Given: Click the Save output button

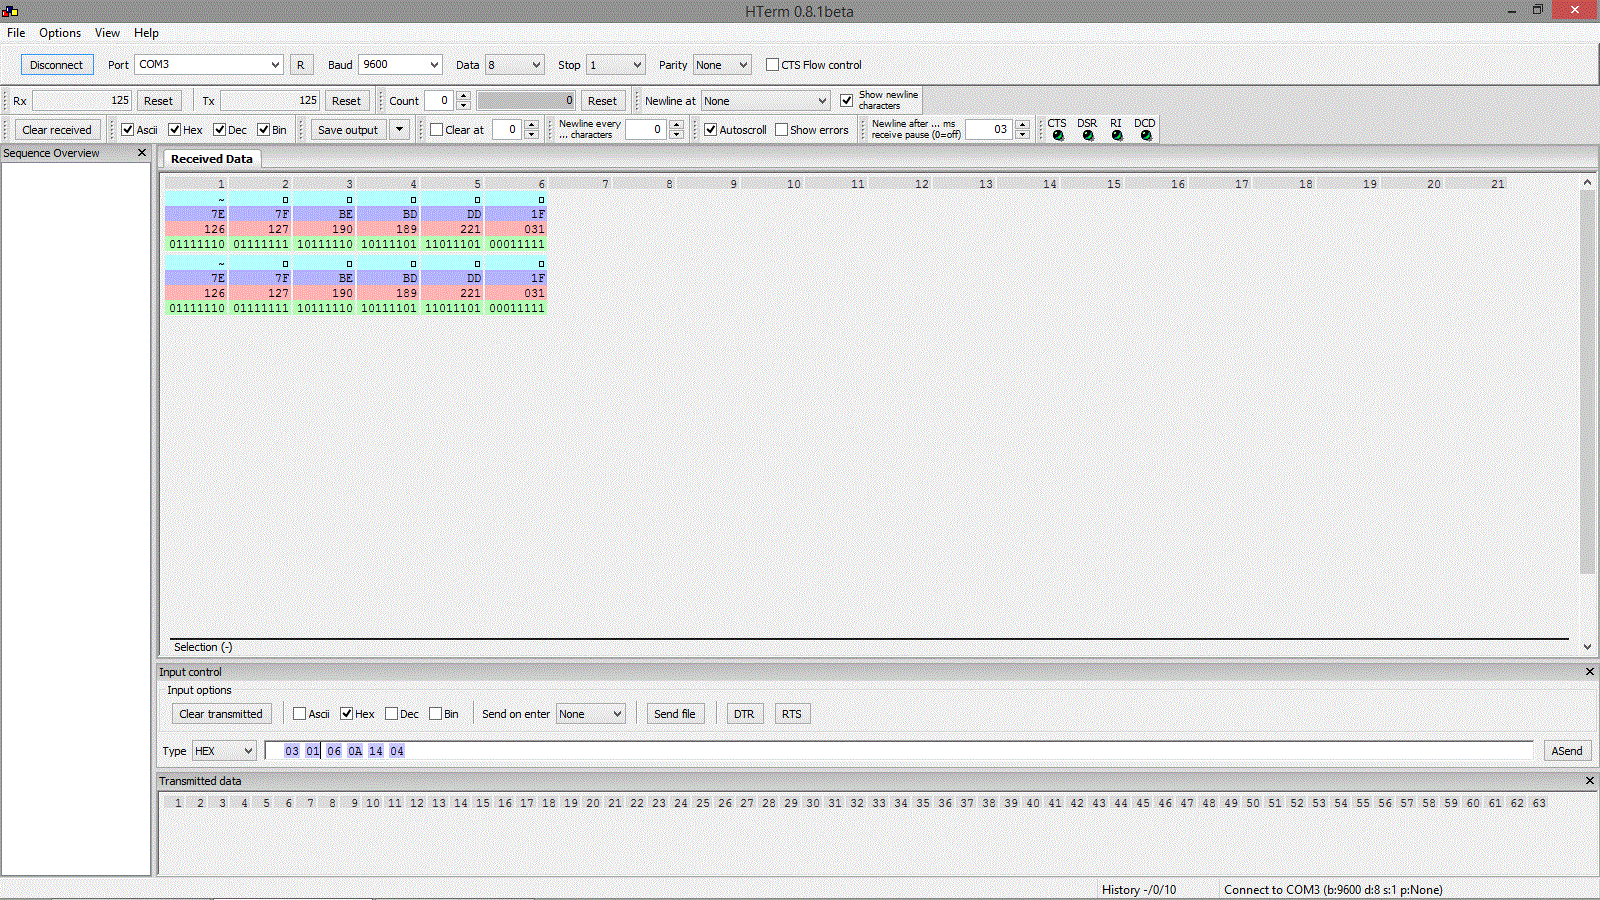Looking at the screenshot, I should tap(348, 130).
